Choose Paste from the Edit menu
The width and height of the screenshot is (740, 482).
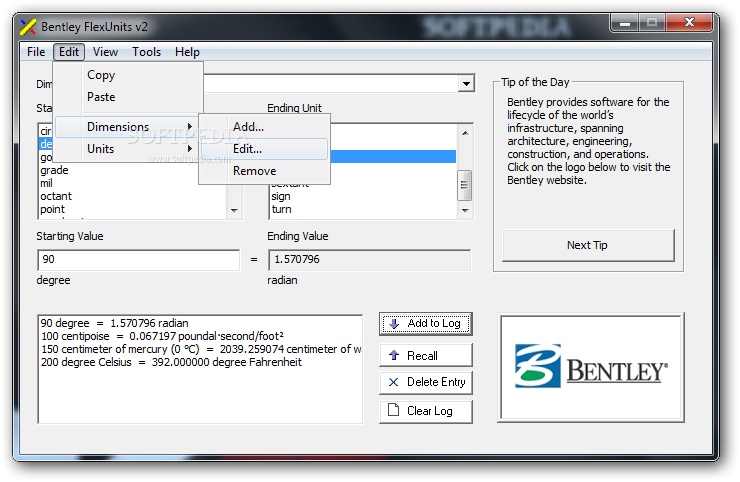128,97
